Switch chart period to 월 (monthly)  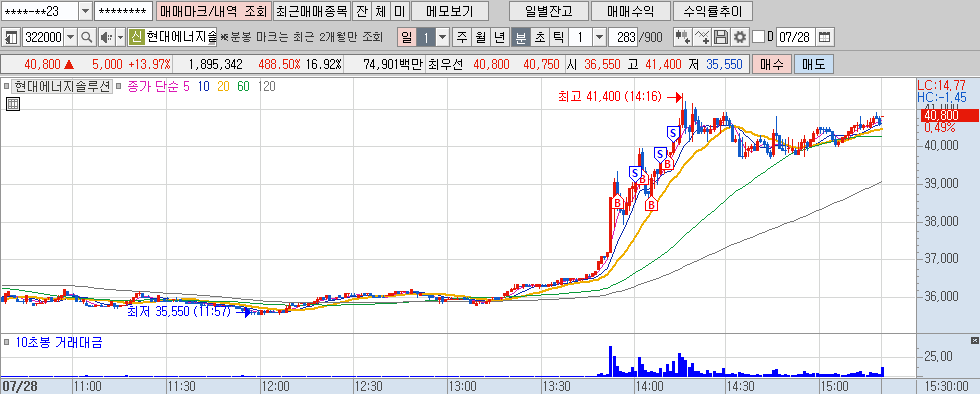(x=481, y=38)
